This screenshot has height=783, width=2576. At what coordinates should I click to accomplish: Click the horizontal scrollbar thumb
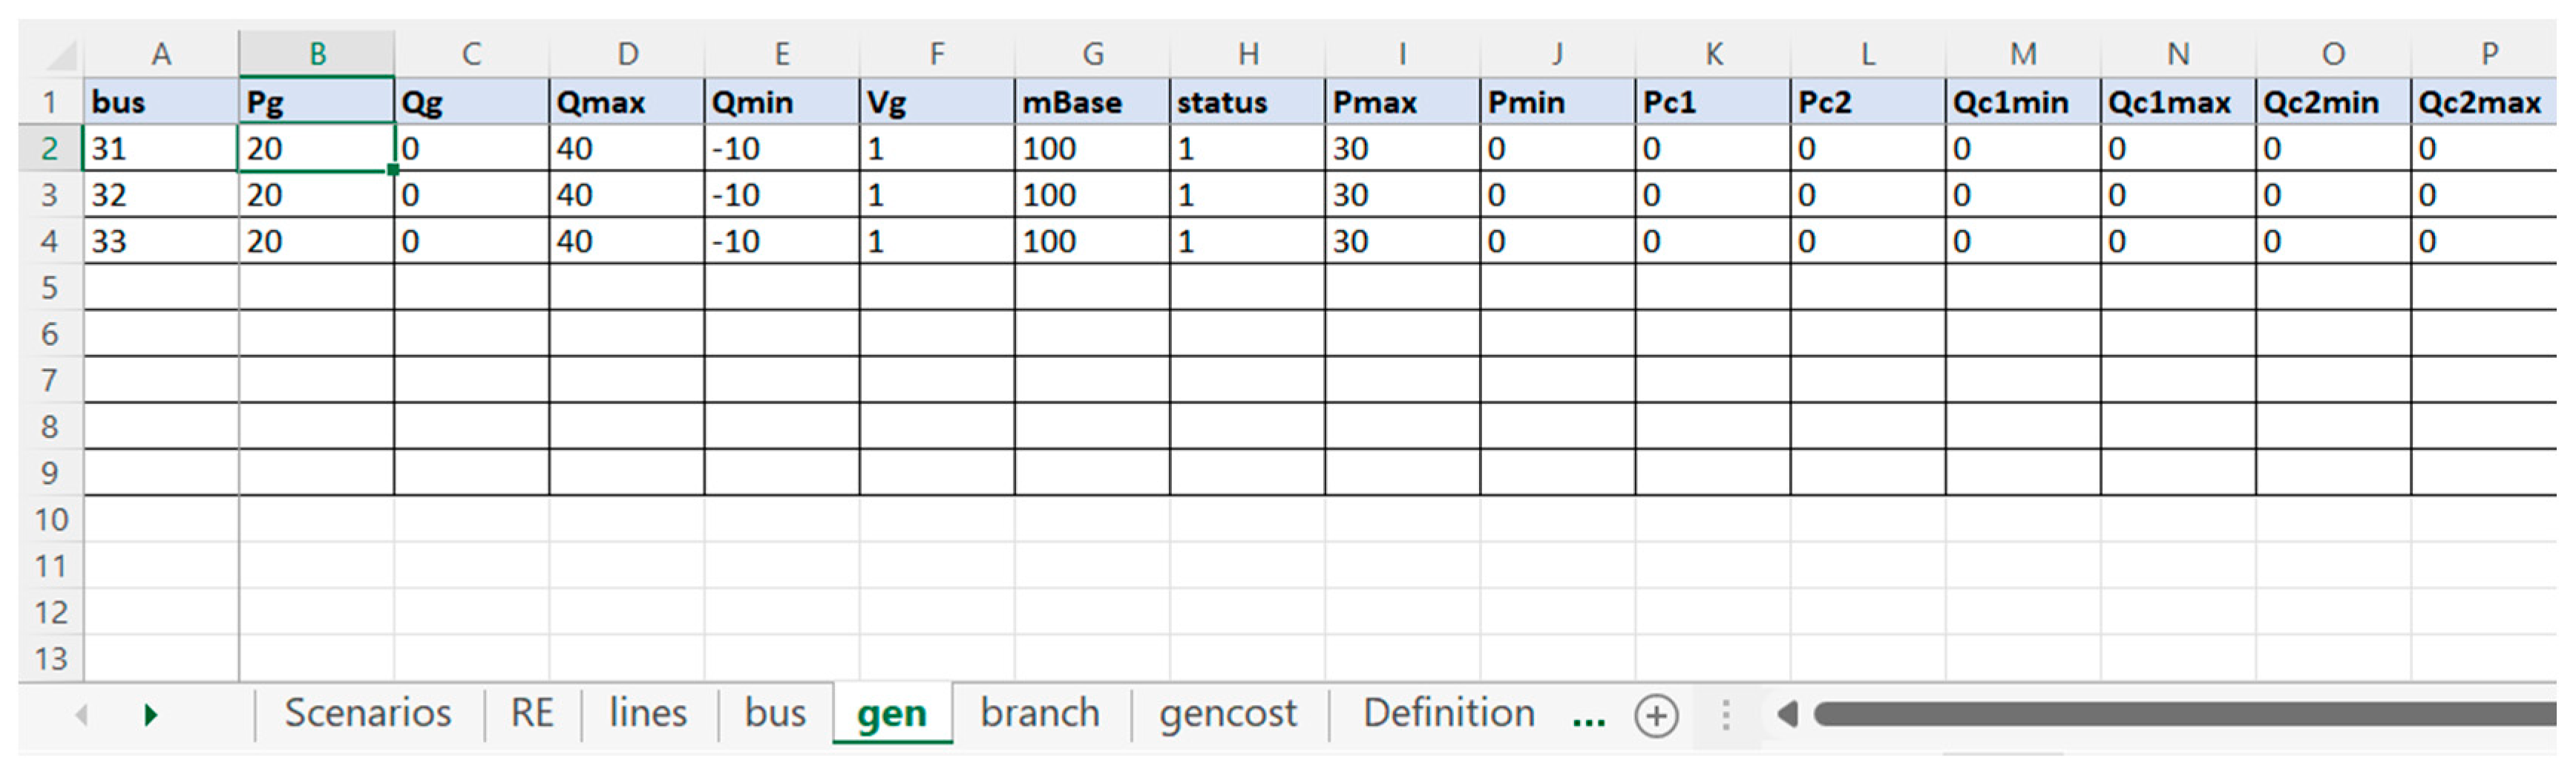tap(2180, 714)
